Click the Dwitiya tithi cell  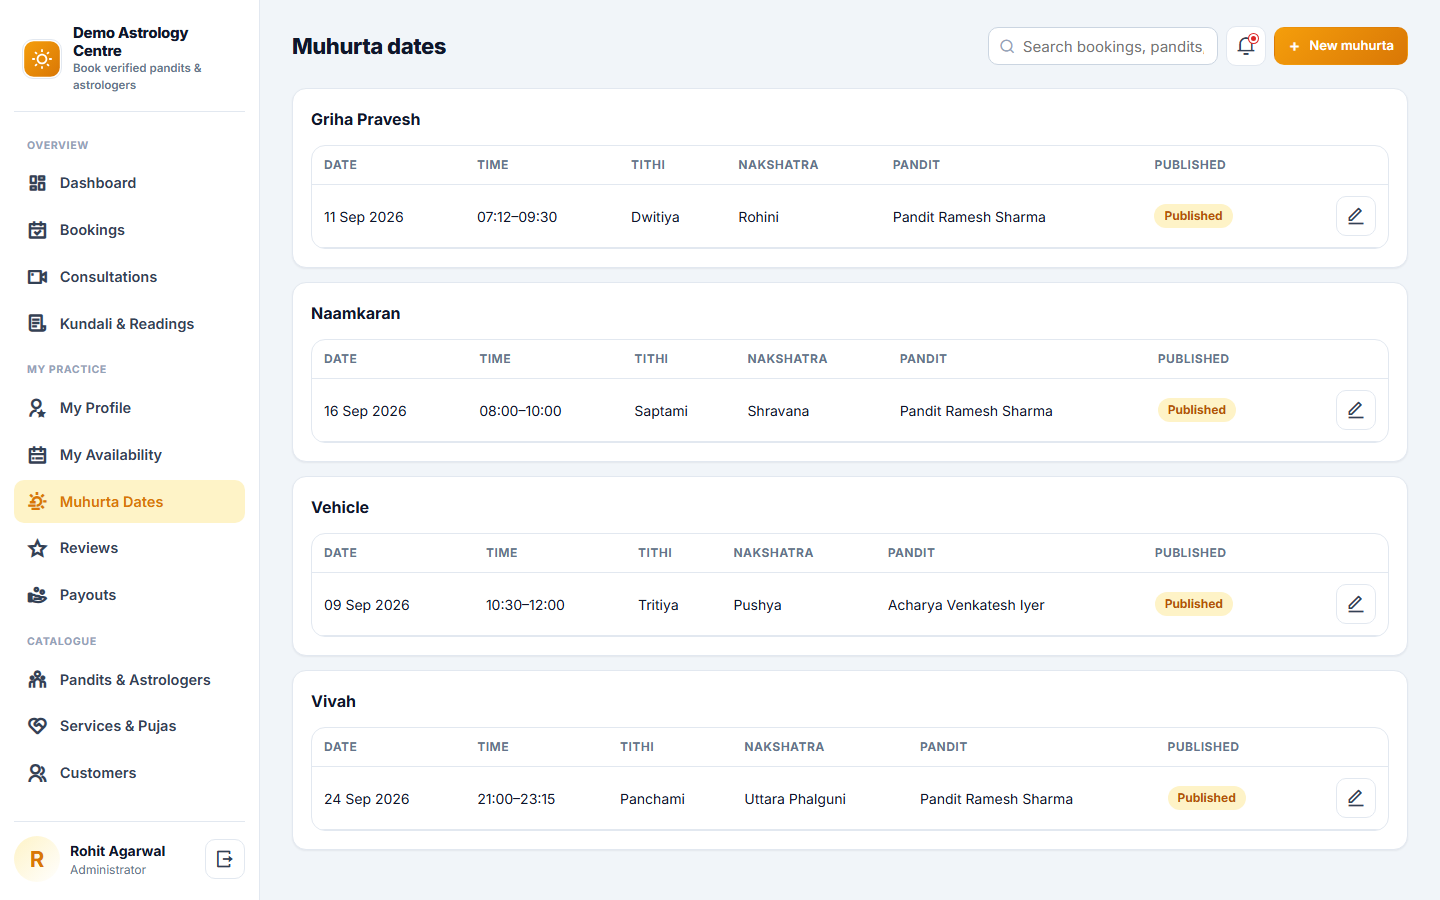(x=655, y=217)
